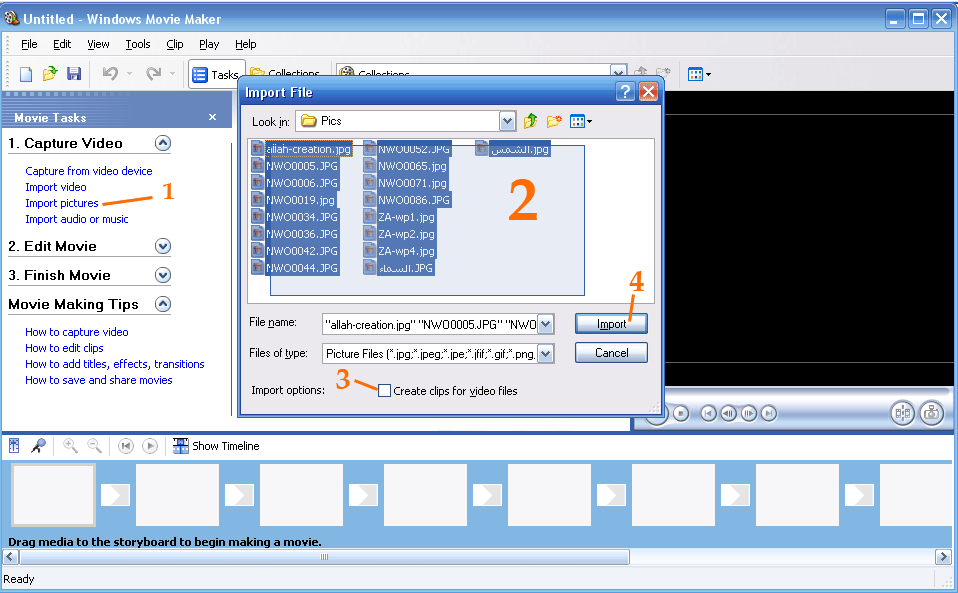Screen dimensions: 958x593
Task: Click the Import button
Action: click(611, 324)
